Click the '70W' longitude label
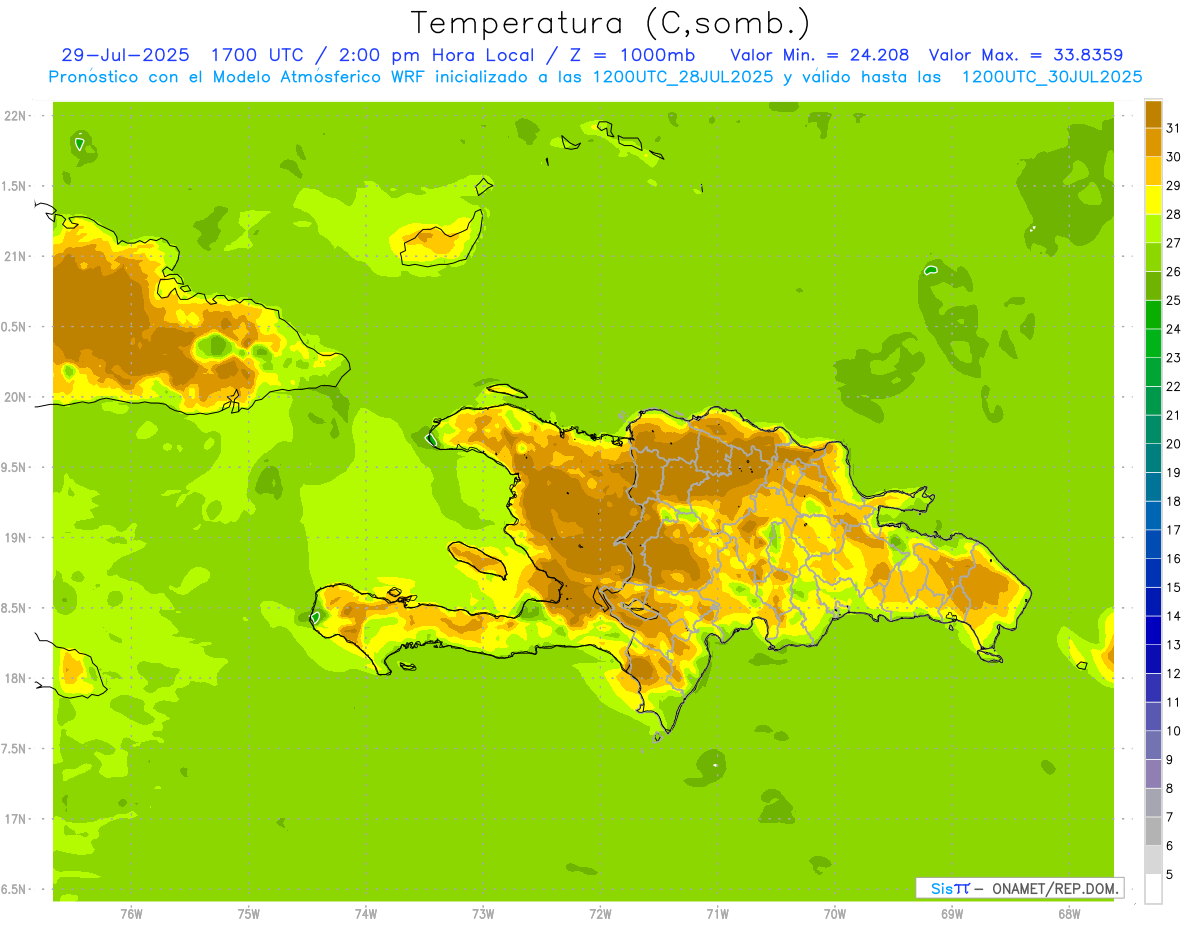Screen dimensions: 1200x927 pos(835,914)
